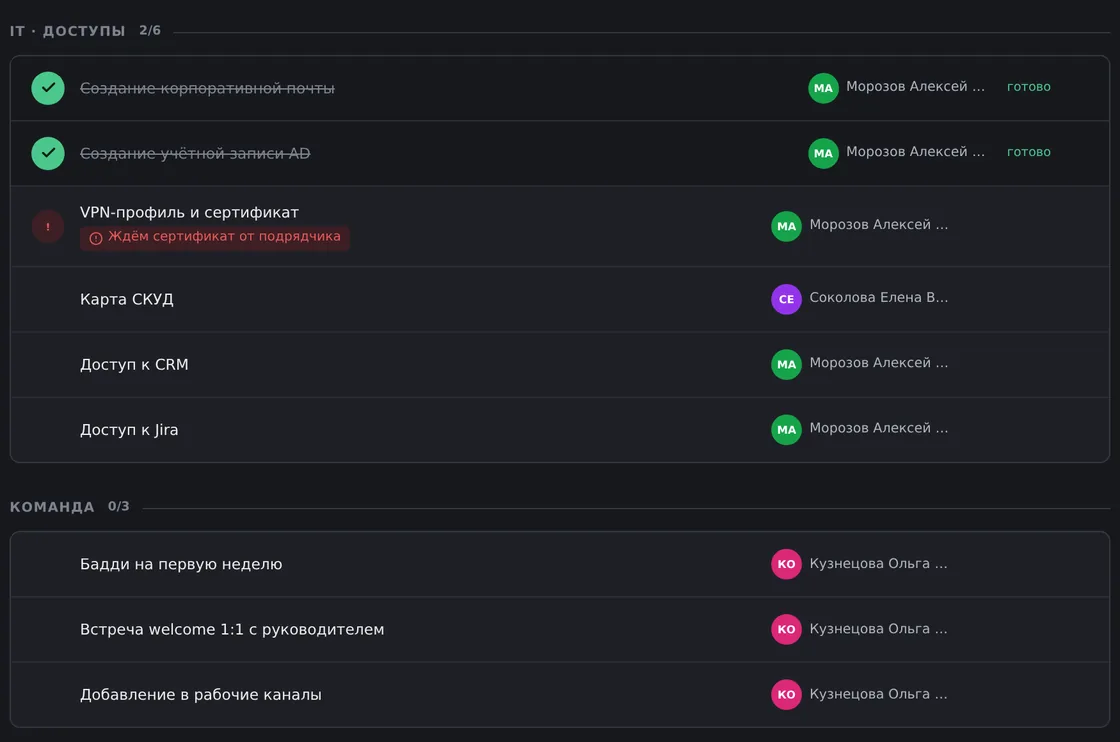Click assignee name Кузнецова Ольга on Бадди row
1120x742 pixels.
879,563
